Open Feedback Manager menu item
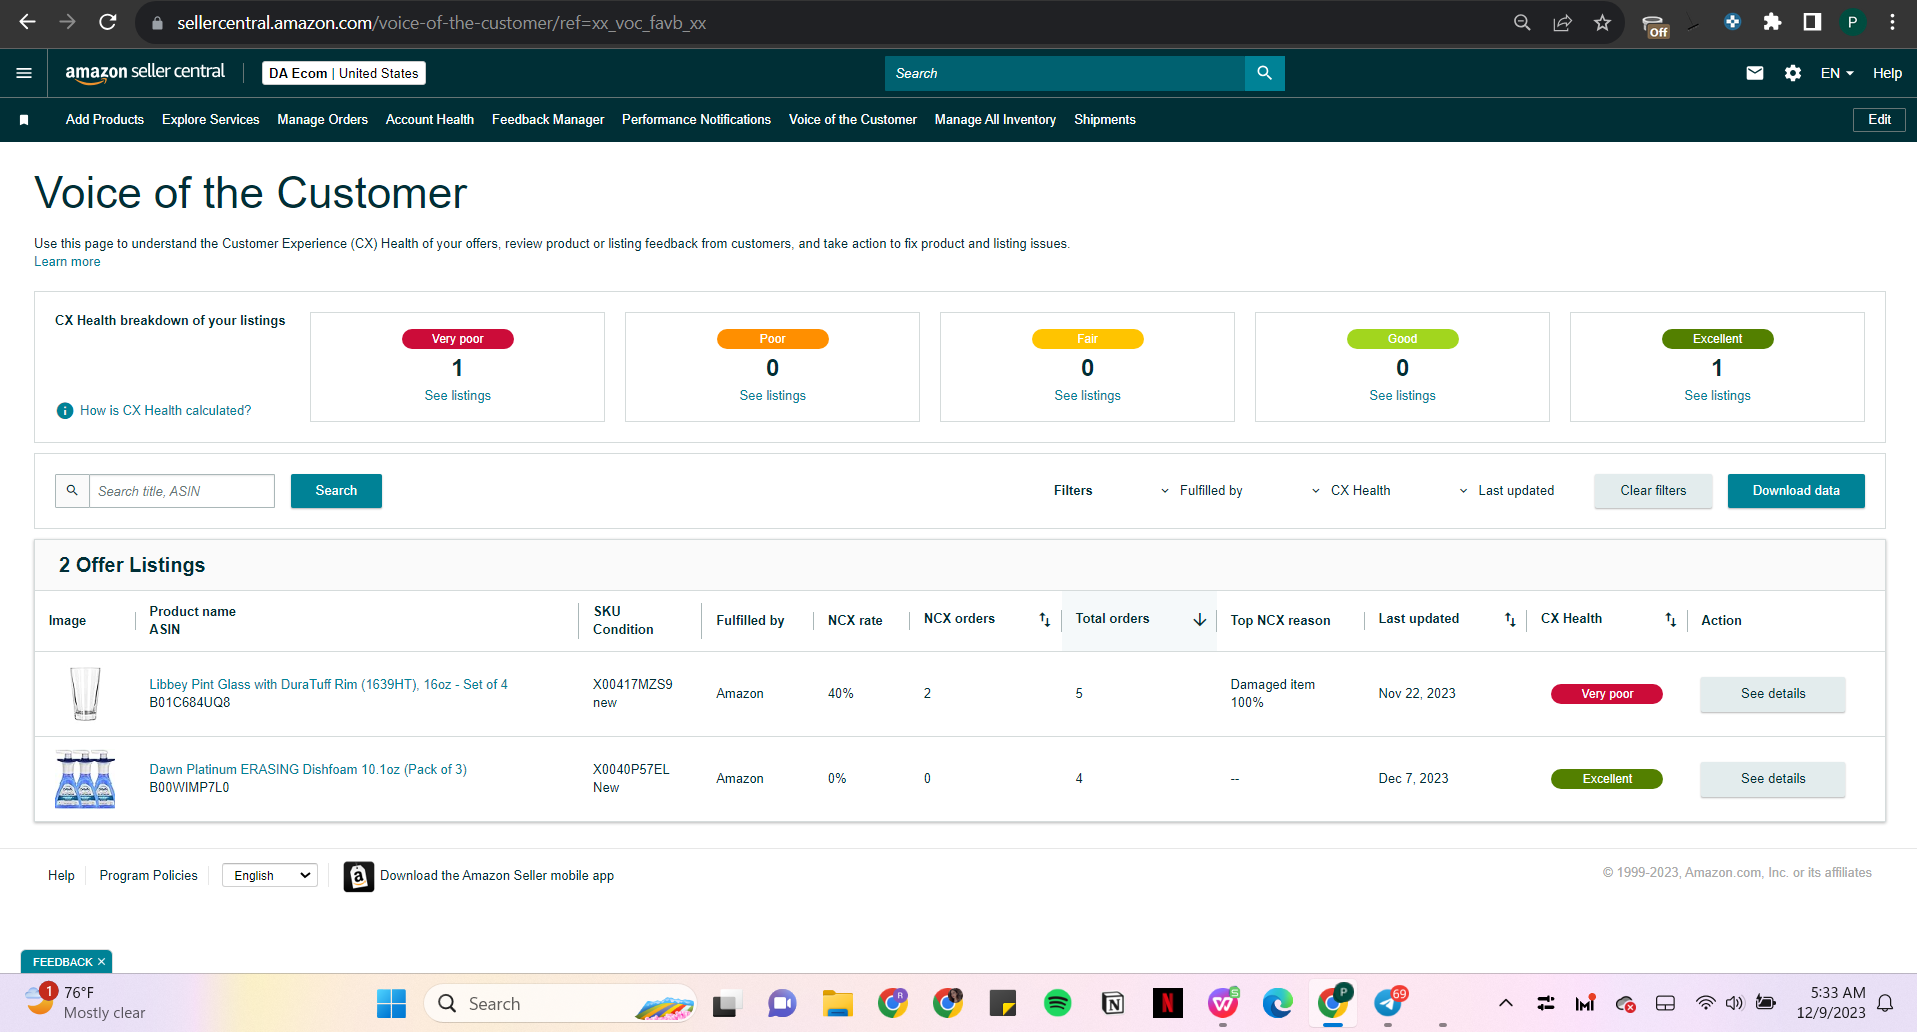The height and width of the screenshot is (1032, 1917). (548, 120)
